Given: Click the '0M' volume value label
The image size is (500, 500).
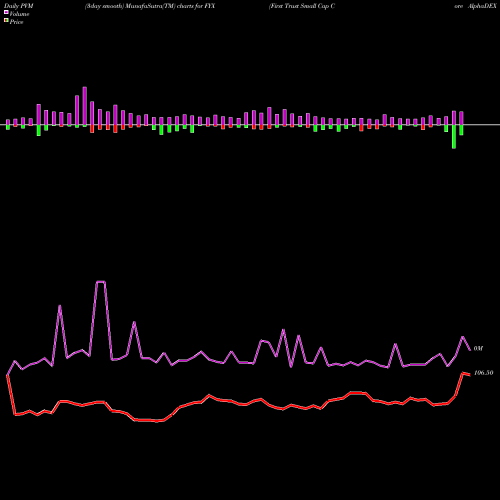Looking at the screenshot, I should pyautogui.click(x=478, y=348).
